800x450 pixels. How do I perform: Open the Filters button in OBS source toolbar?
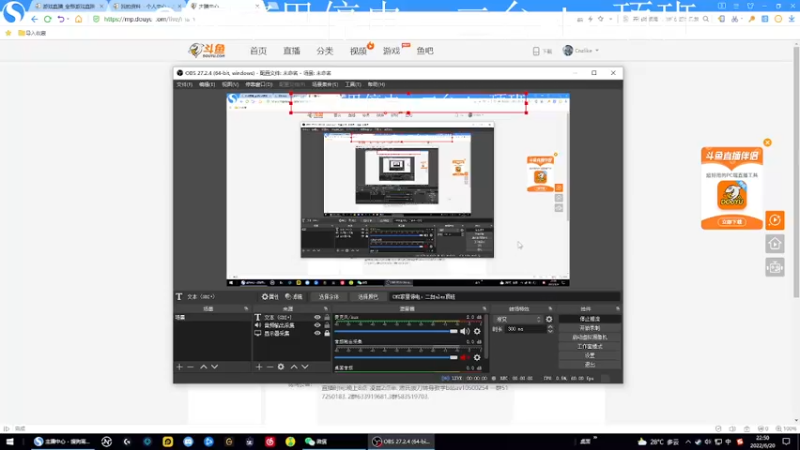pyautogui.click(x=294, y=296)
